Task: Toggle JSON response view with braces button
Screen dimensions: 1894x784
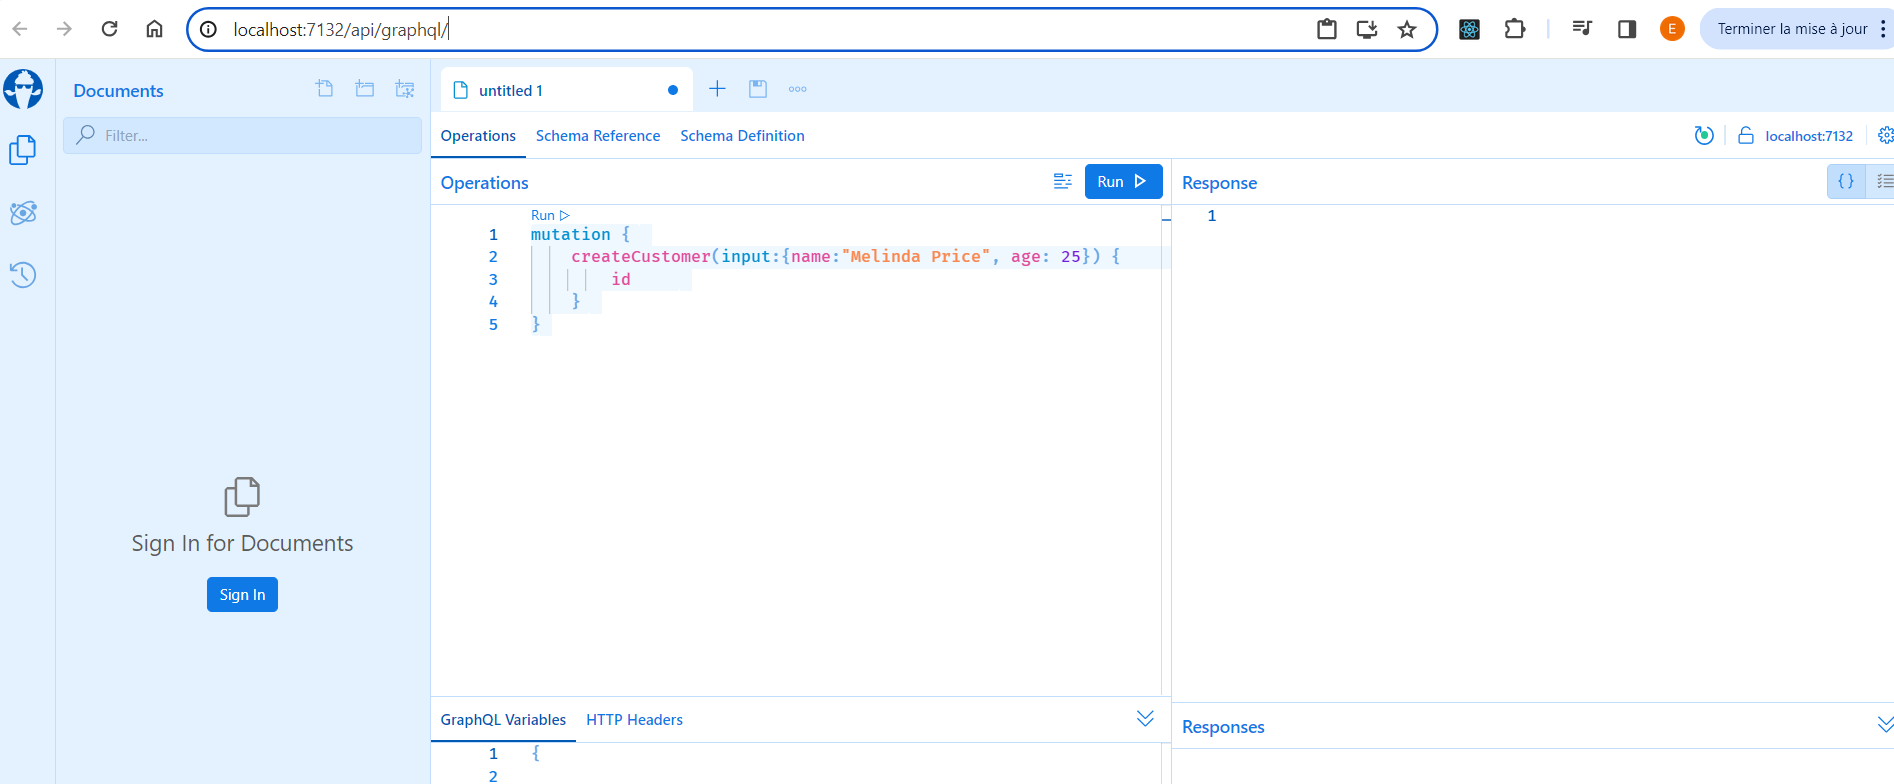Action: coord(1846,181)
